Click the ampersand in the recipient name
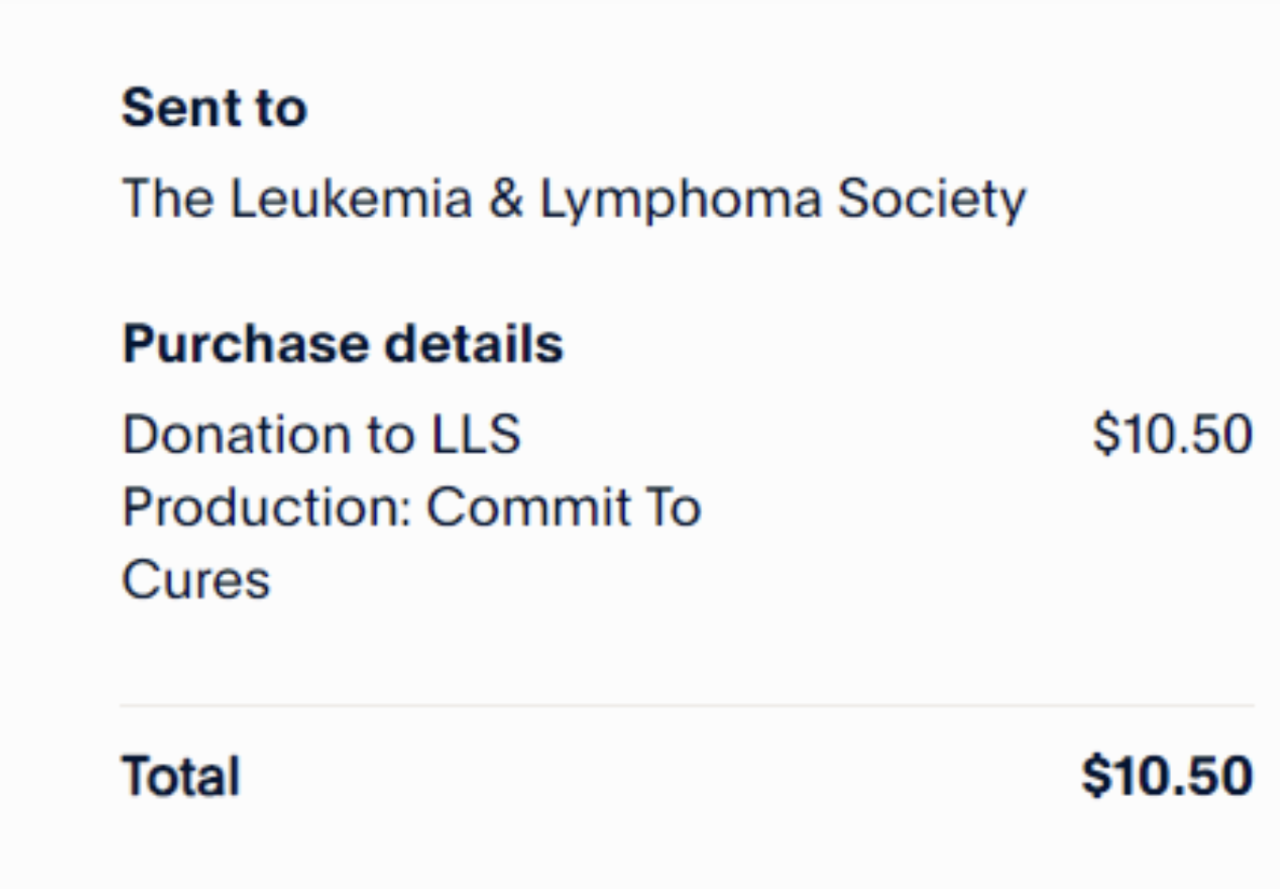The height and width of the screenshot is (889, 1280). click(x=506, y=198)
